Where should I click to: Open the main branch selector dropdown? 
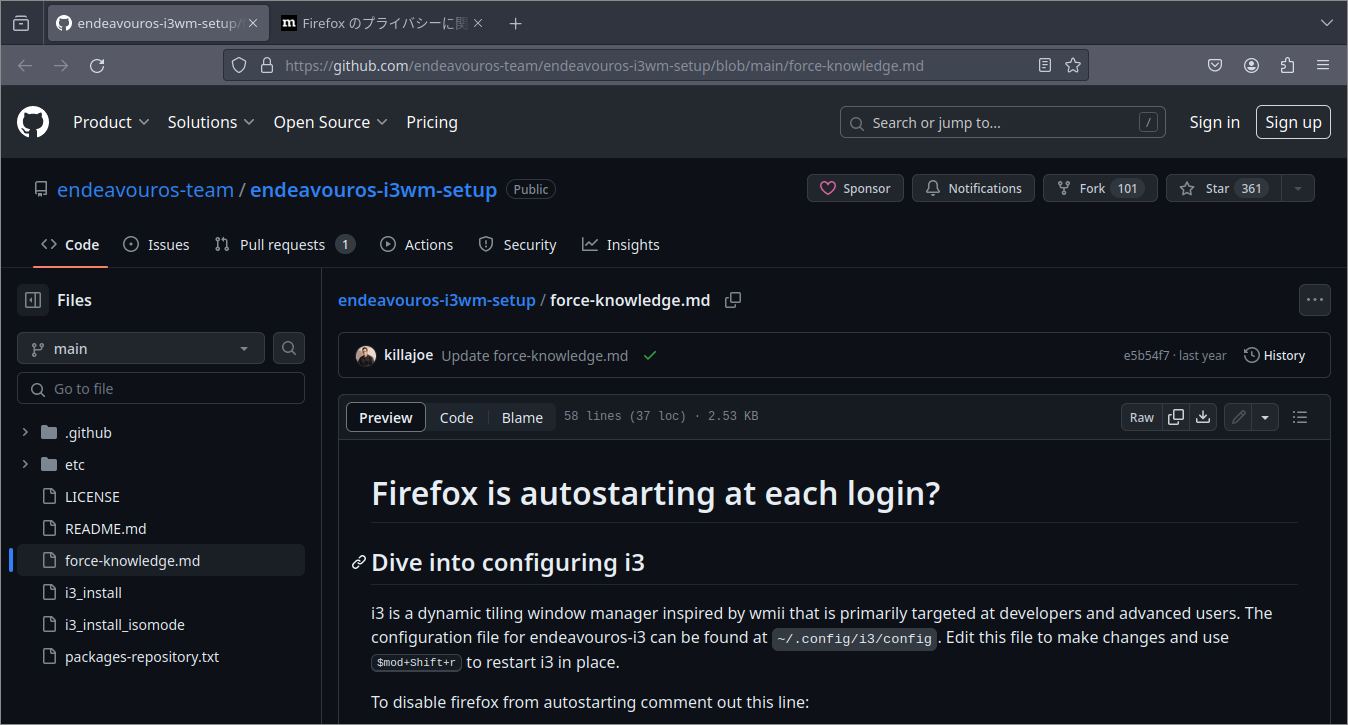tap(141, 348)
